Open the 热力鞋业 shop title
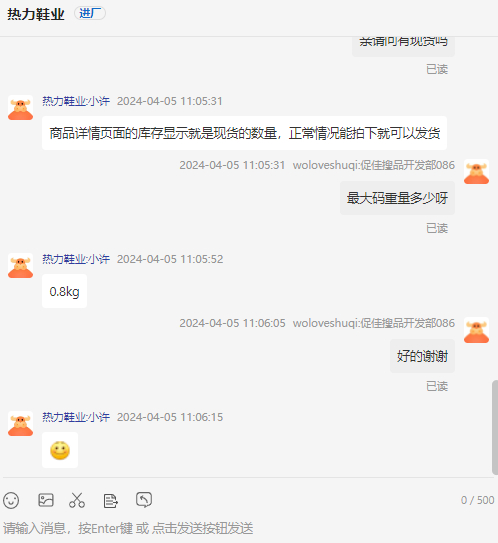Screen dimensions: 498x543 [36, 14]
